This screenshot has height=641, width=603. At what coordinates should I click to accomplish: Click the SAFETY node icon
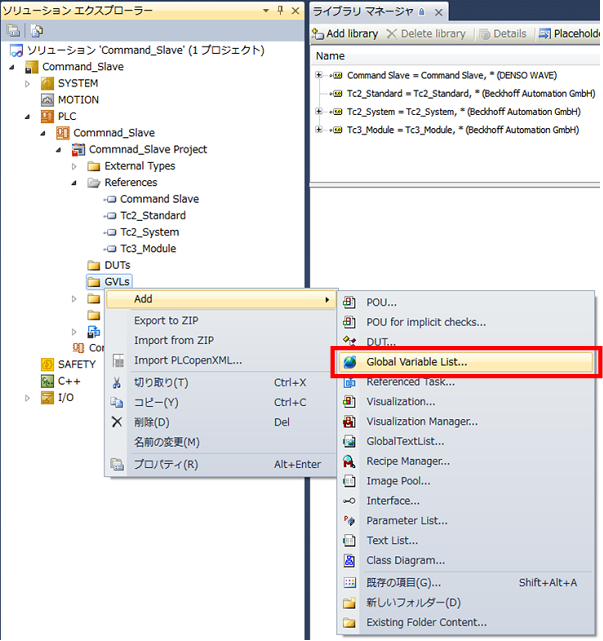[48, 364]
